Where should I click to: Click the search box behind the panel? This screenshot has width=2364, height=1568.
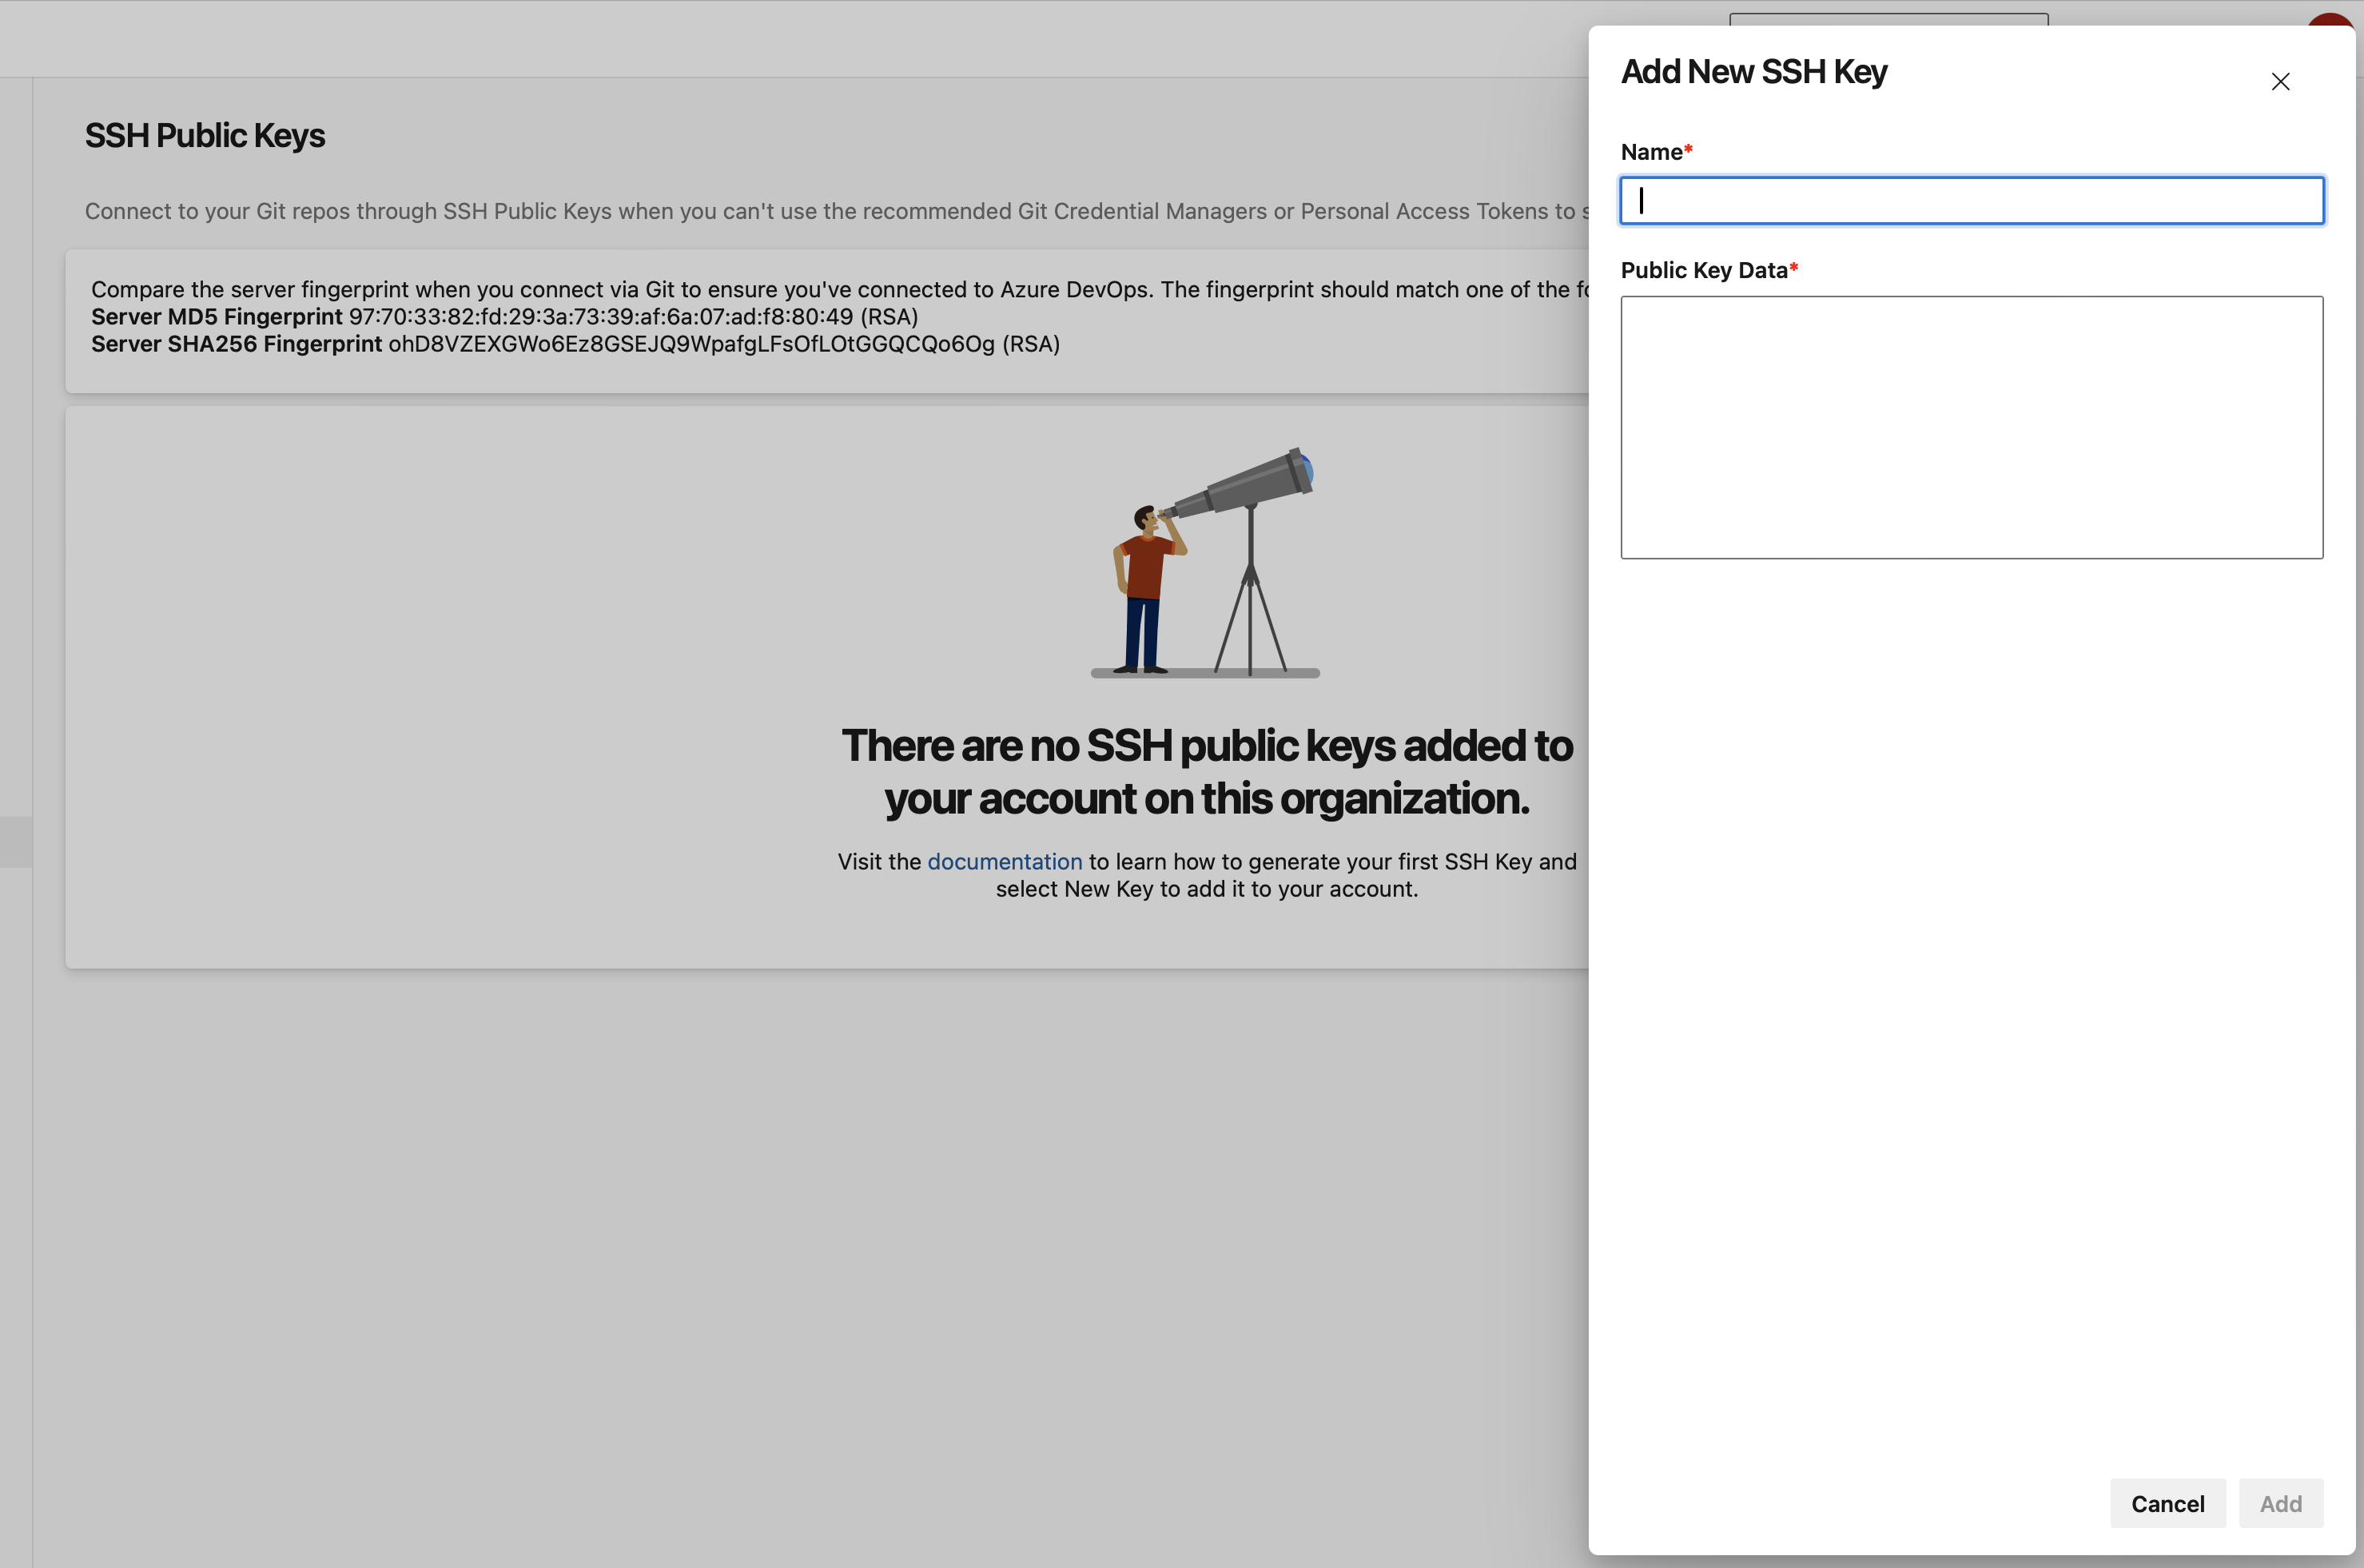click(x=1888, y=19)
